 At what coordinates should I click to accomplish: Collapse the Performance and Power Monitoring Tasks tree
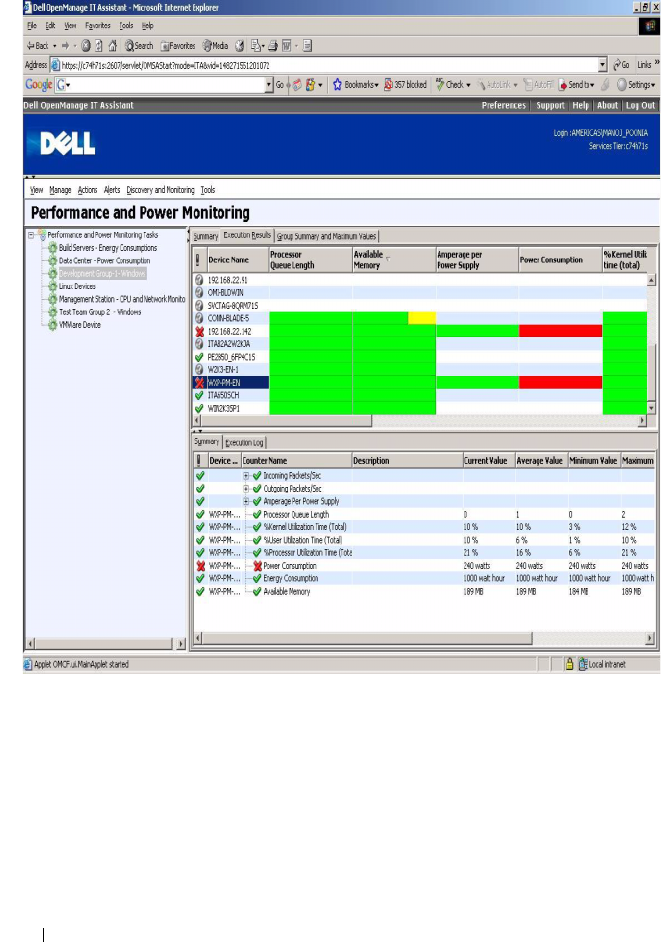[31, 235]
